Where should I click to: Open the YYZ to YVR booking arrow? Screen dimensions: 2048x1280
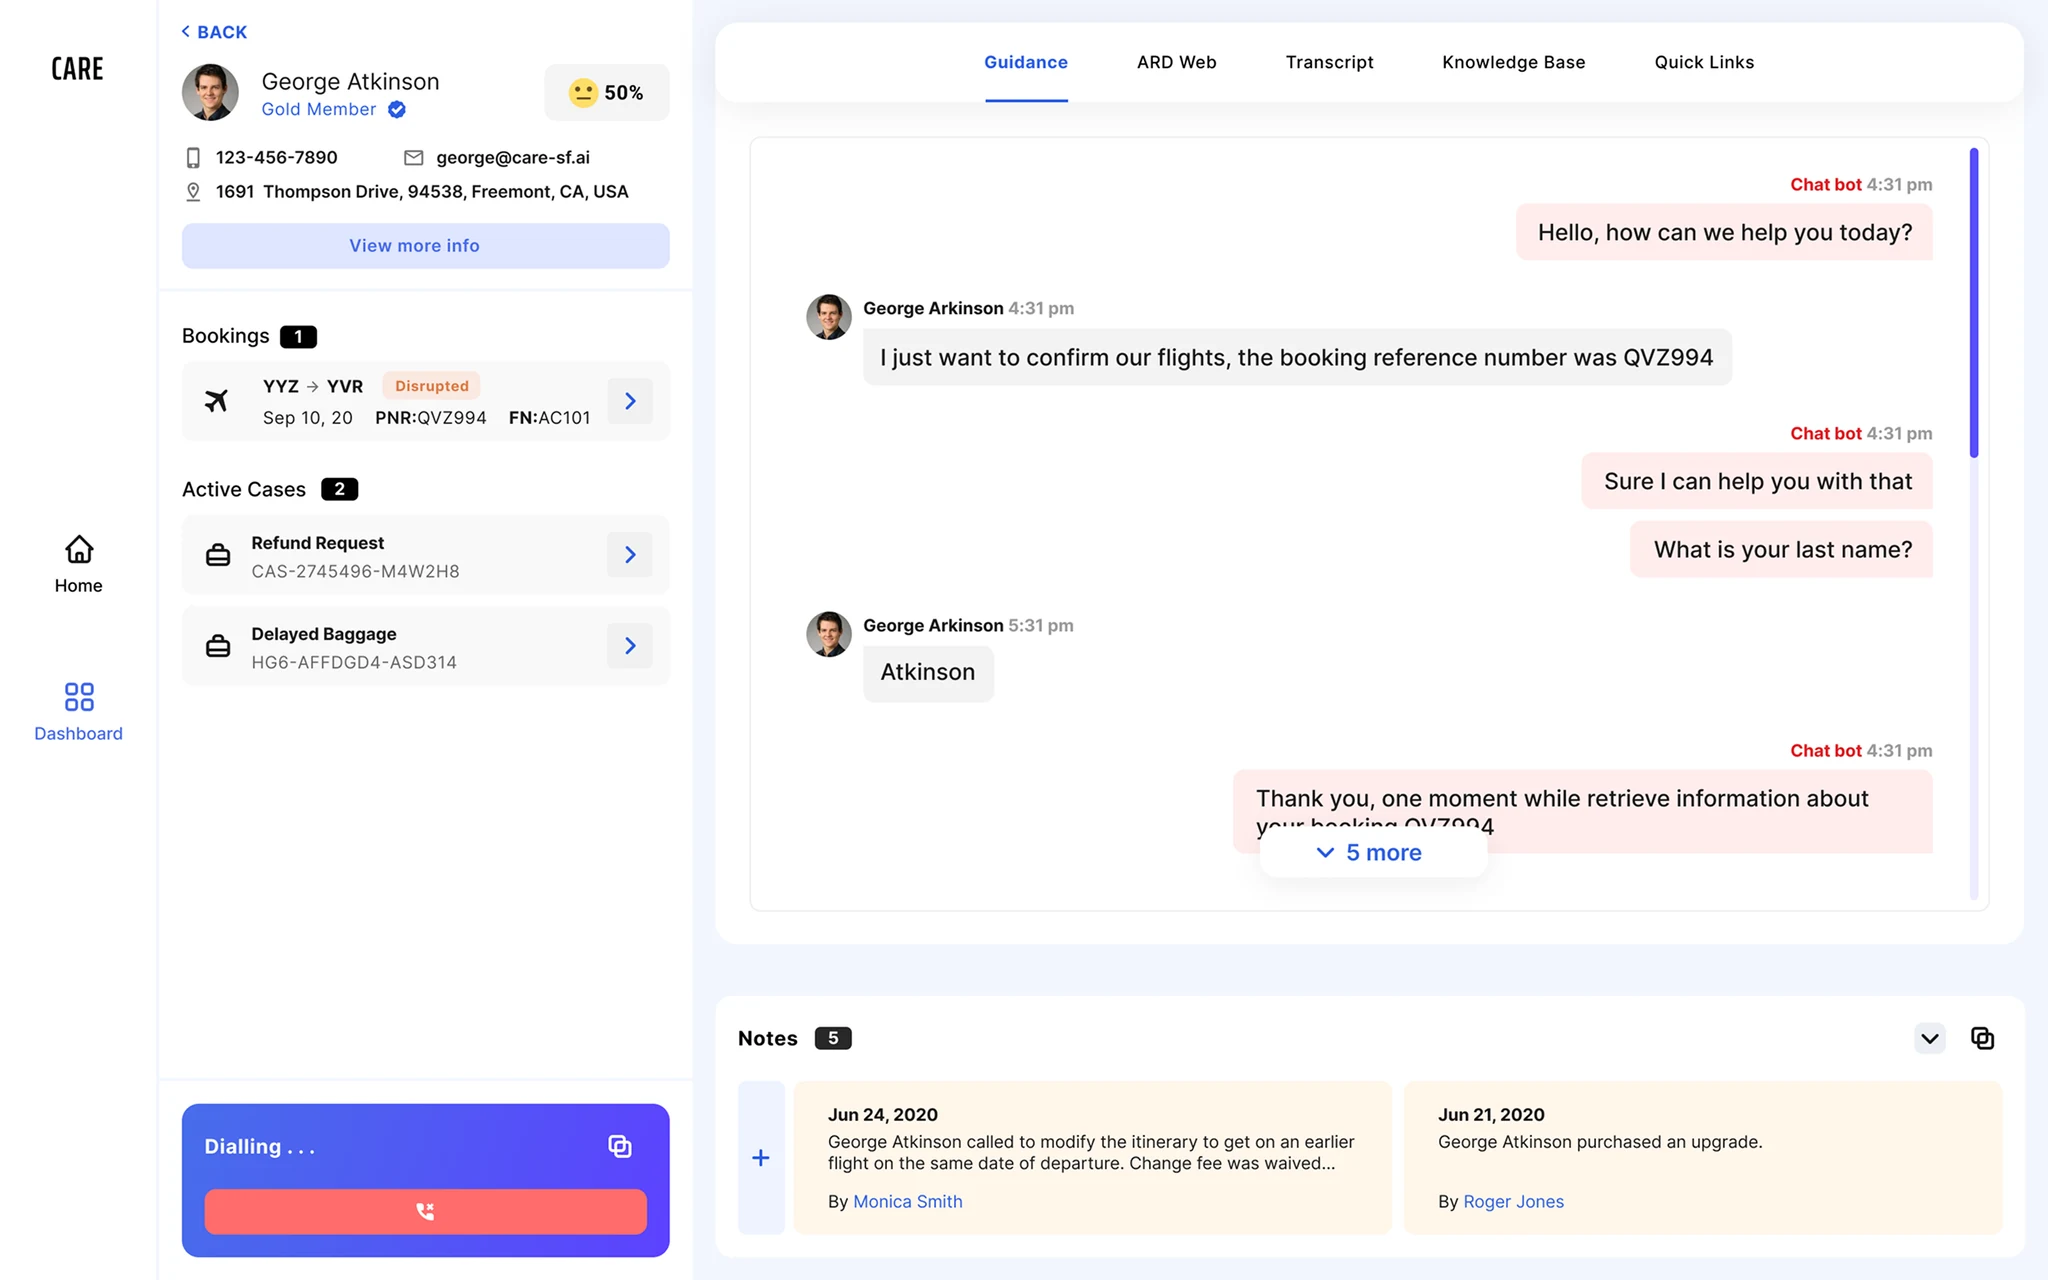tap(630, 401)
